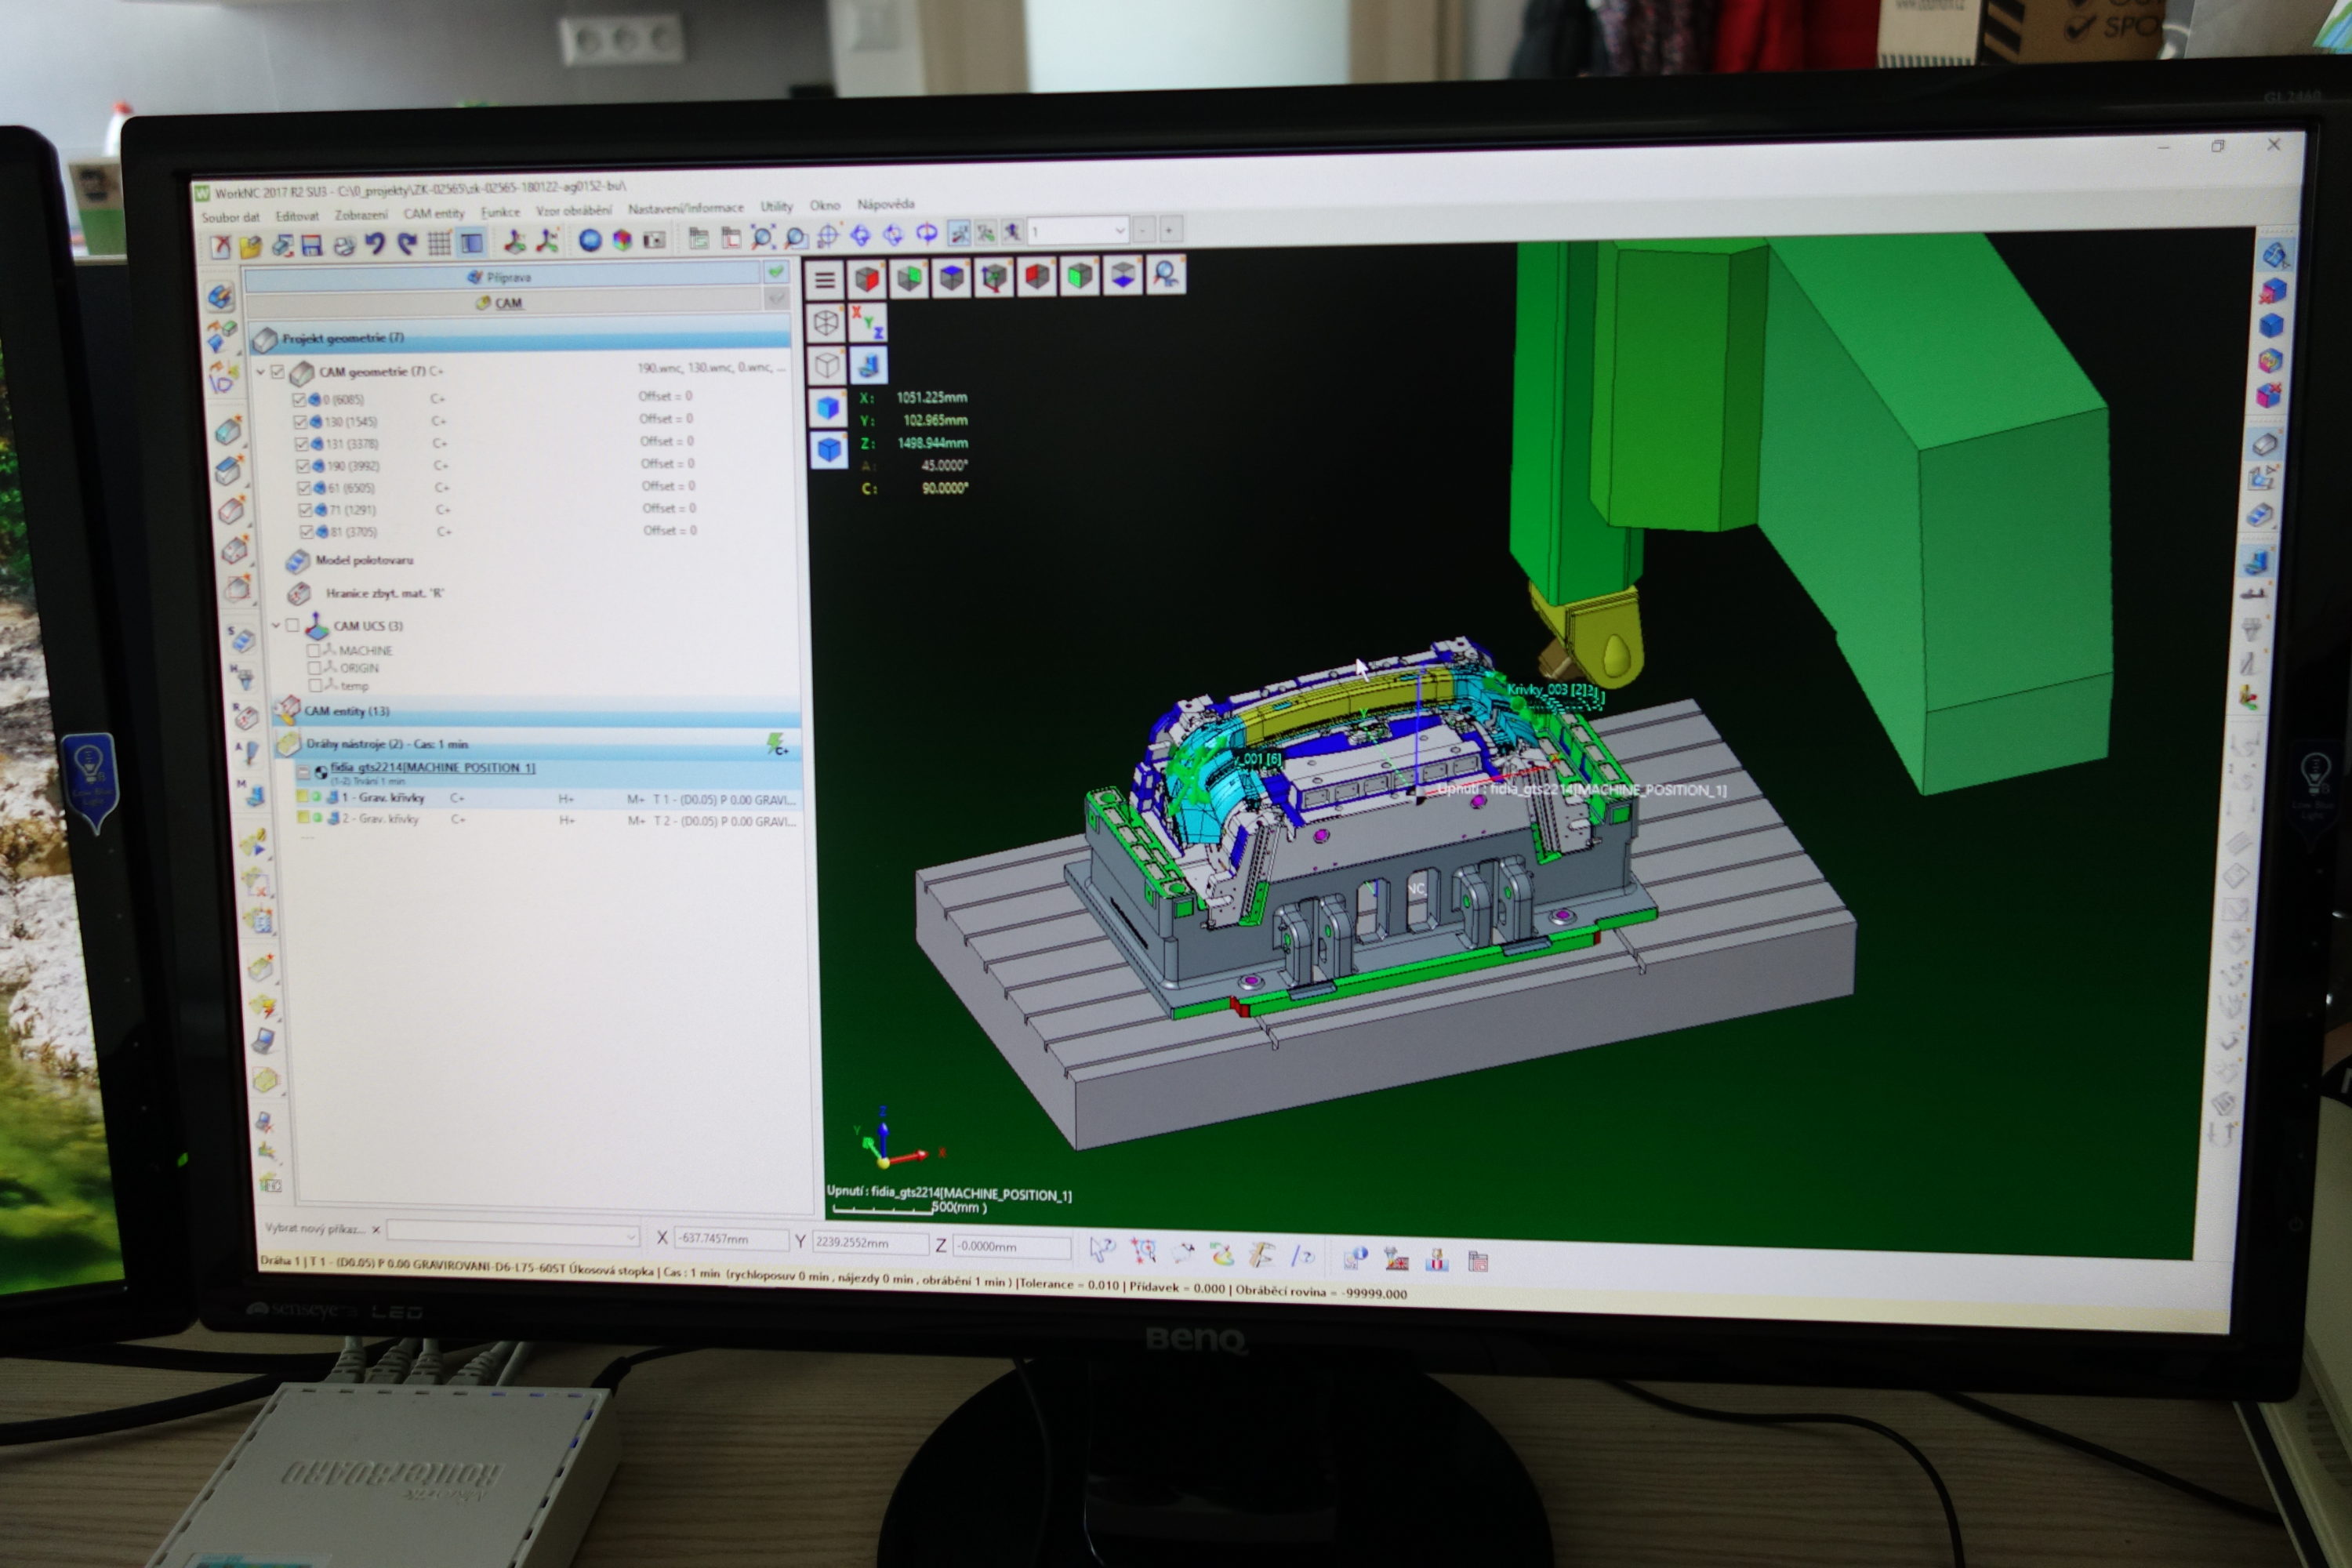This screenshot has width=2352, height=1568.
Task: Select the red-face cube view icon
Action: [867, 279]
